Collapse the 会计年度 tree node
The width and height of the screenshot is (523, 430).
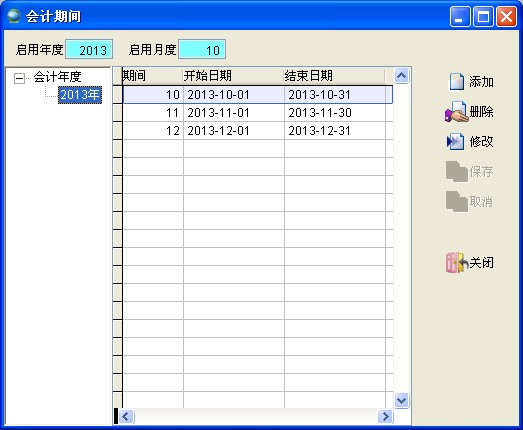[19, 78]
